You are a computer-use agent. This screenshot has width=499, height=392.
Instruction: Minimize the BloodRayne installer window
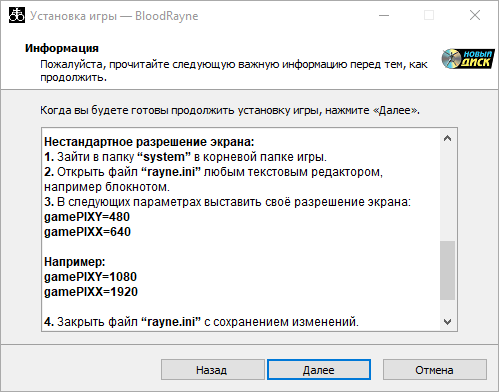point(384,15)
